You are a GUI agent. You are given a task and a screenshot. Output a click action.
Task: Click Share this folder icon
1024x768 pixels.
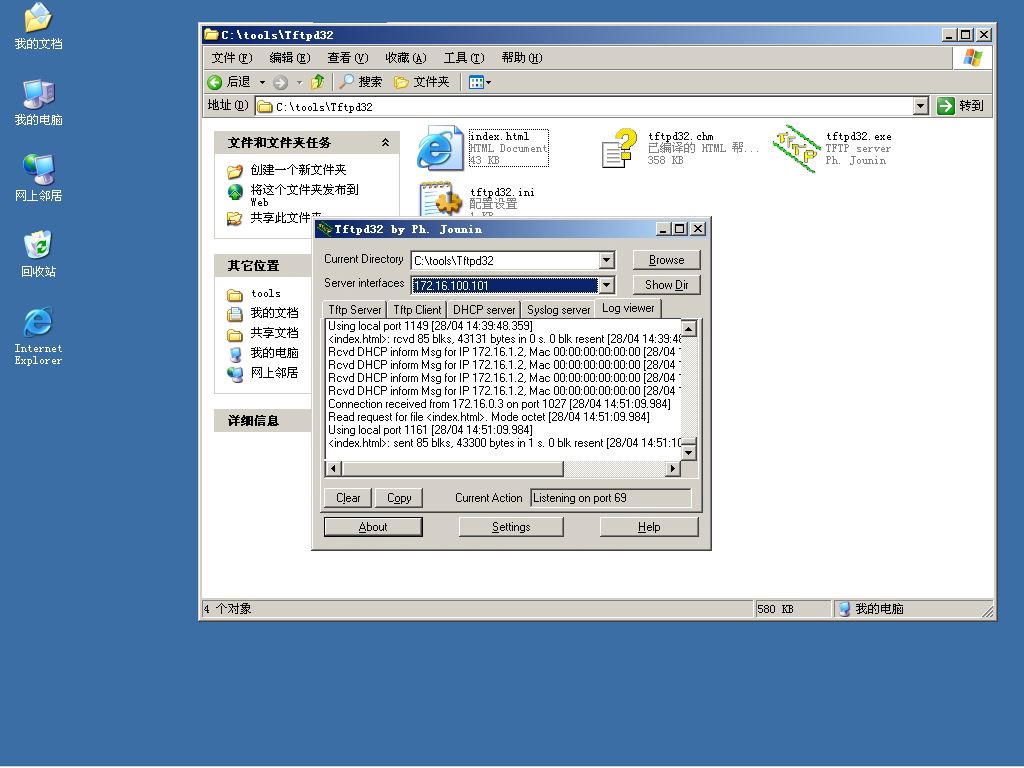point(234,218)
